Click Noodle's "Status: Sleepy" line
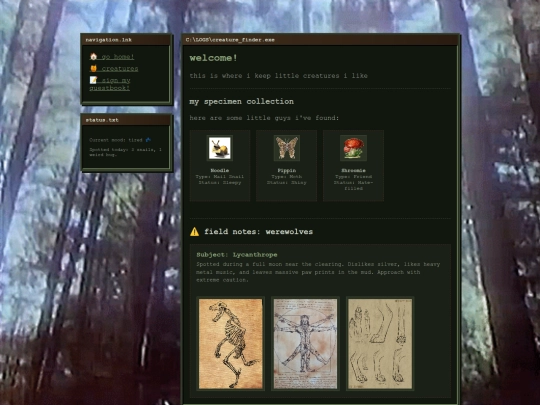 click(x=220, y=183)
